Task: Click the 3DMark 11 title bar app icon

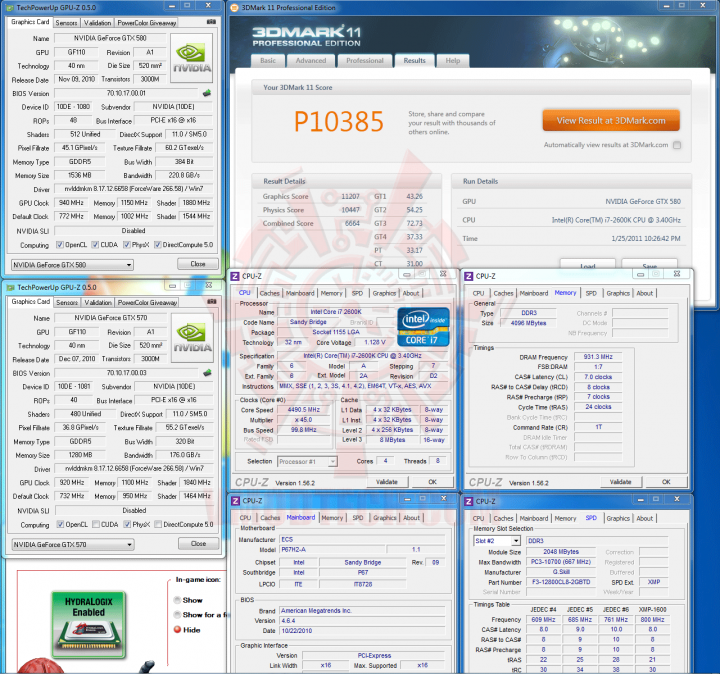Action: point(234,8)
